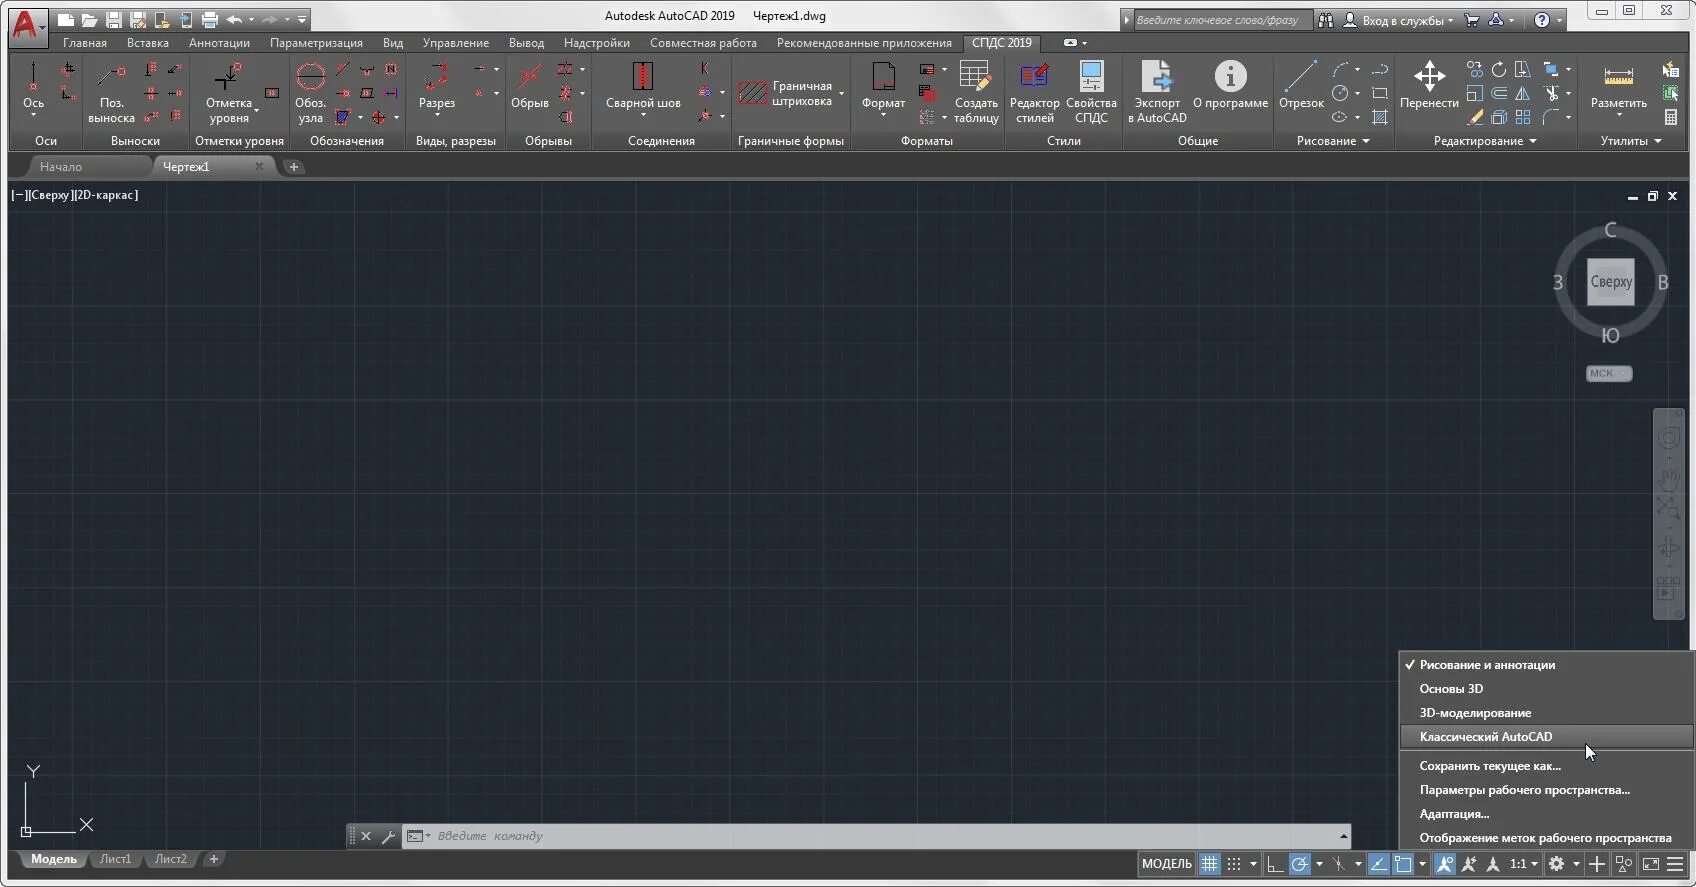1696x887 pixels.
Task: Click the Создать таблицу button
Action: click(976, 91)
